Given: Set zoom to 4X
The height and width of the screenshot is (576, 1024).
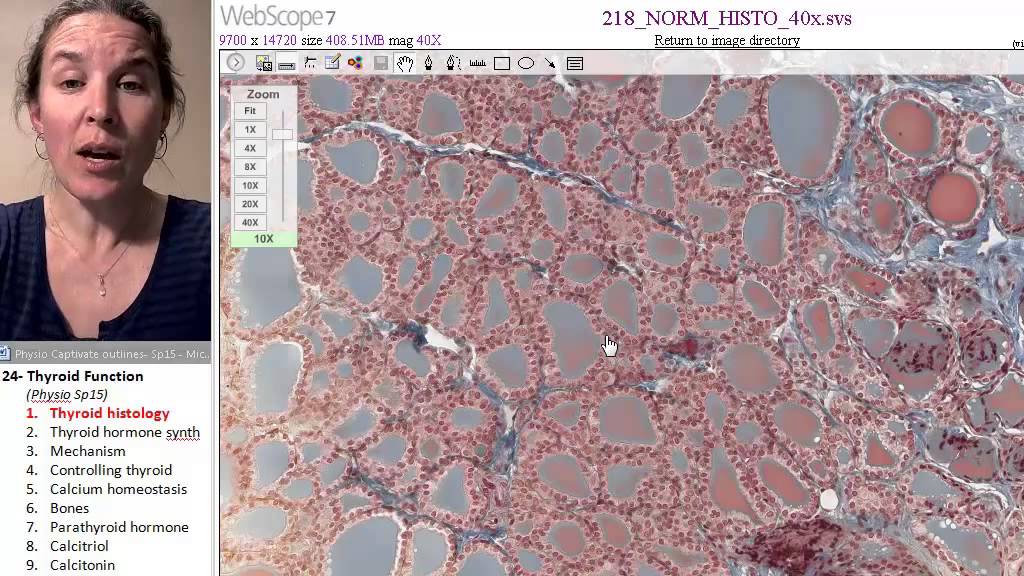Looking at the screenshot, I should coord(250,148).
